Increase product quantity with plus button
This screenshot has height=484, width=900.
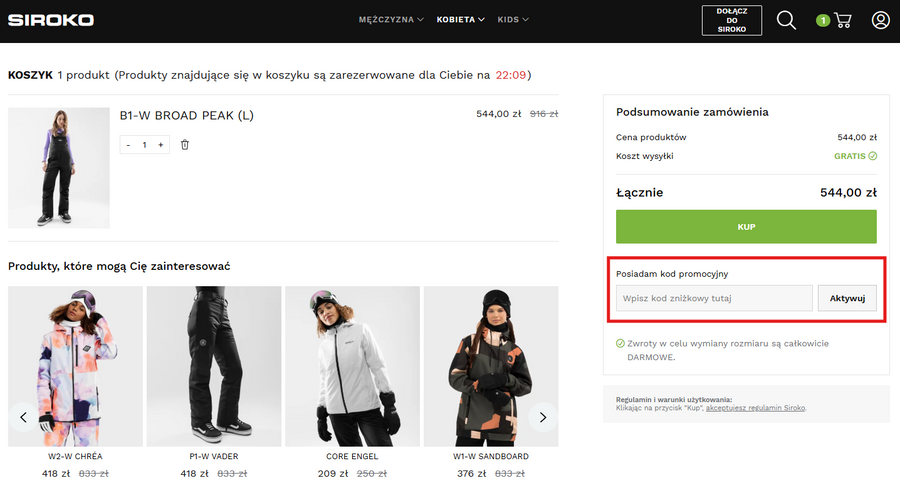(161, 145)
